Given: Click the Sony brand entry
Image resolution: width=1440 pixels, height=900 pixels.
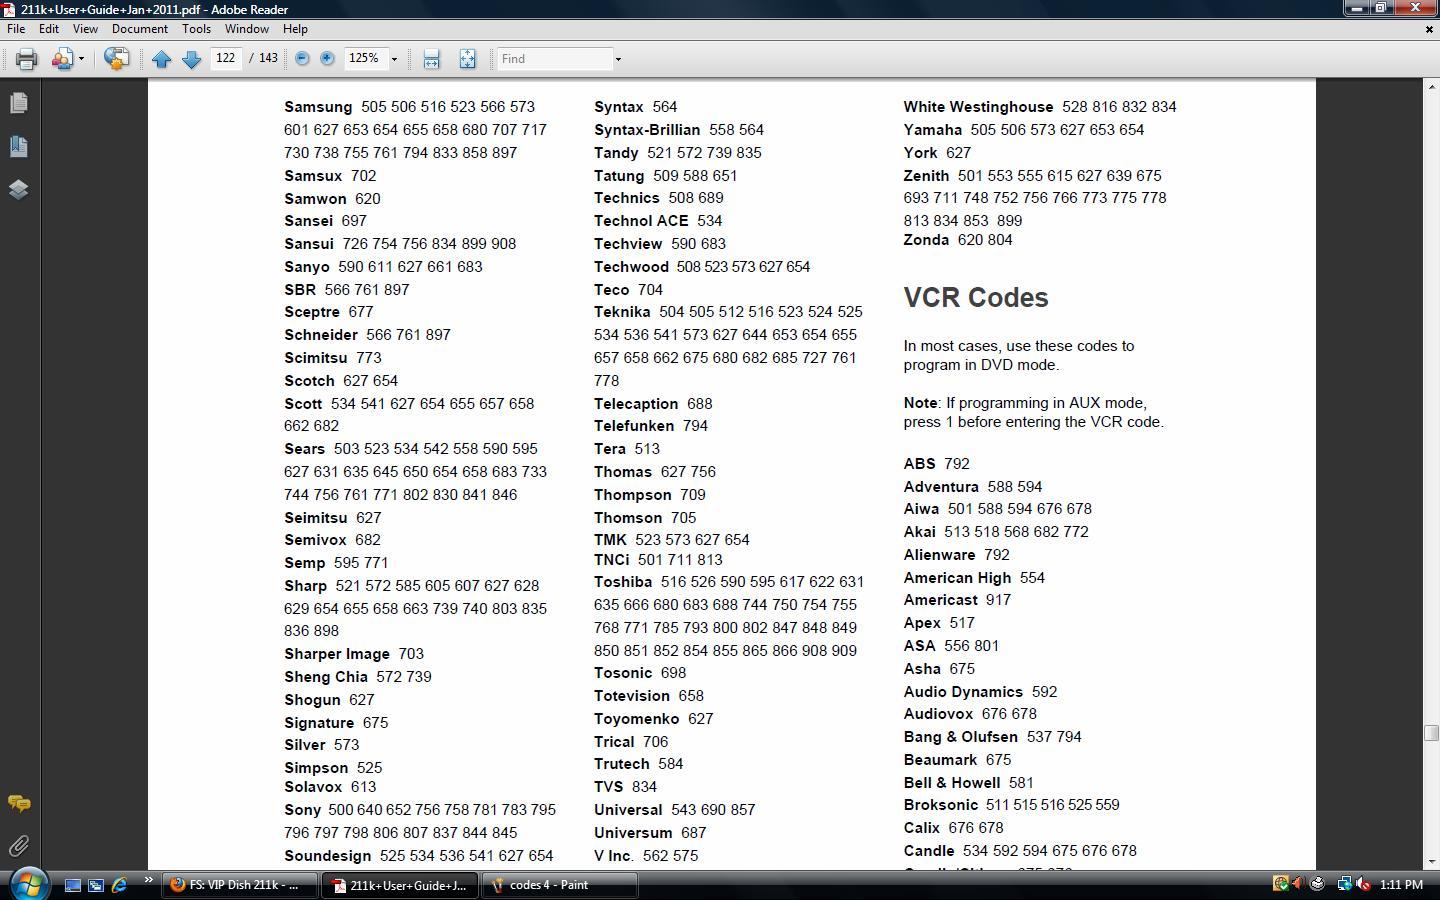Looking at the screenshot, I should (302, 810).
